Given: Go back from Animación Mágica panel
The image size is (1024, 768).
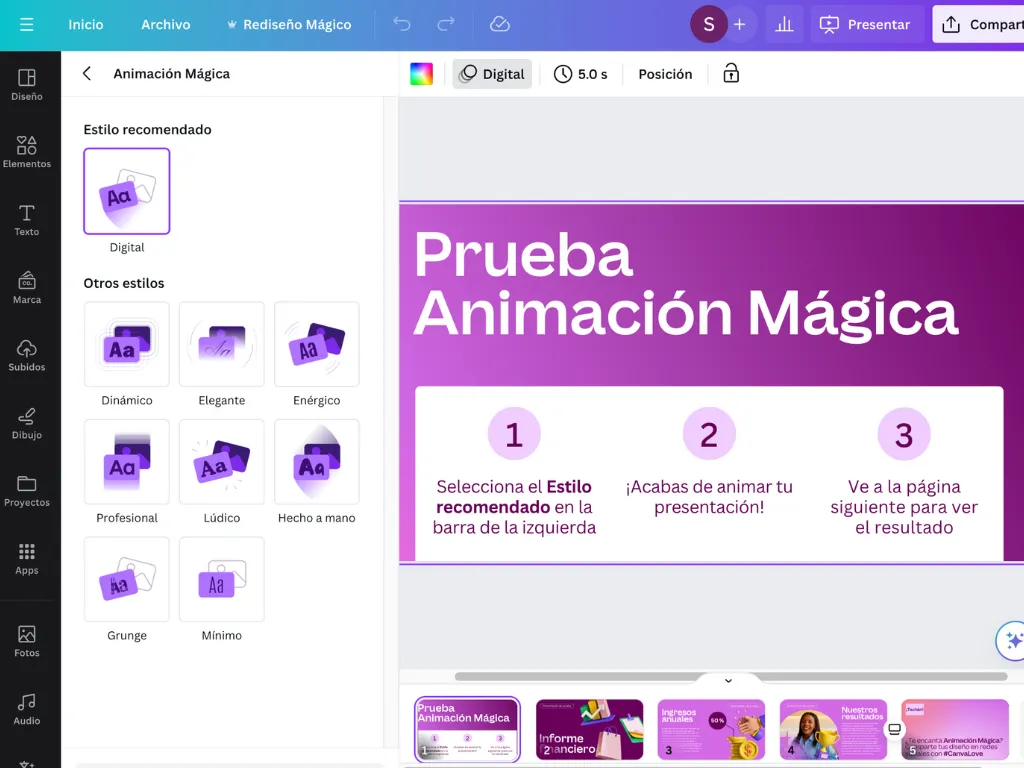Looking at the screenshot, I should (x=87, y=74).
